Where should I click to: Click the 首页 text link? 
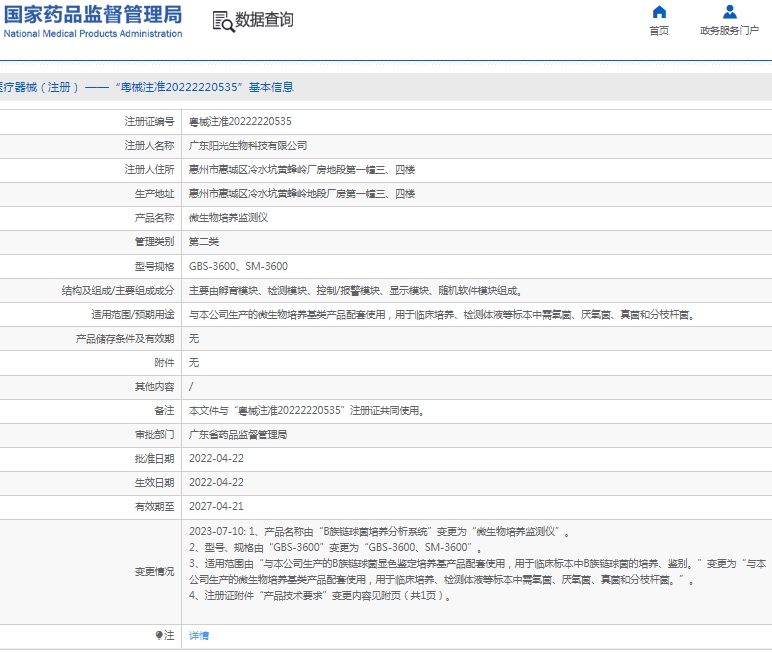(659, 31)
